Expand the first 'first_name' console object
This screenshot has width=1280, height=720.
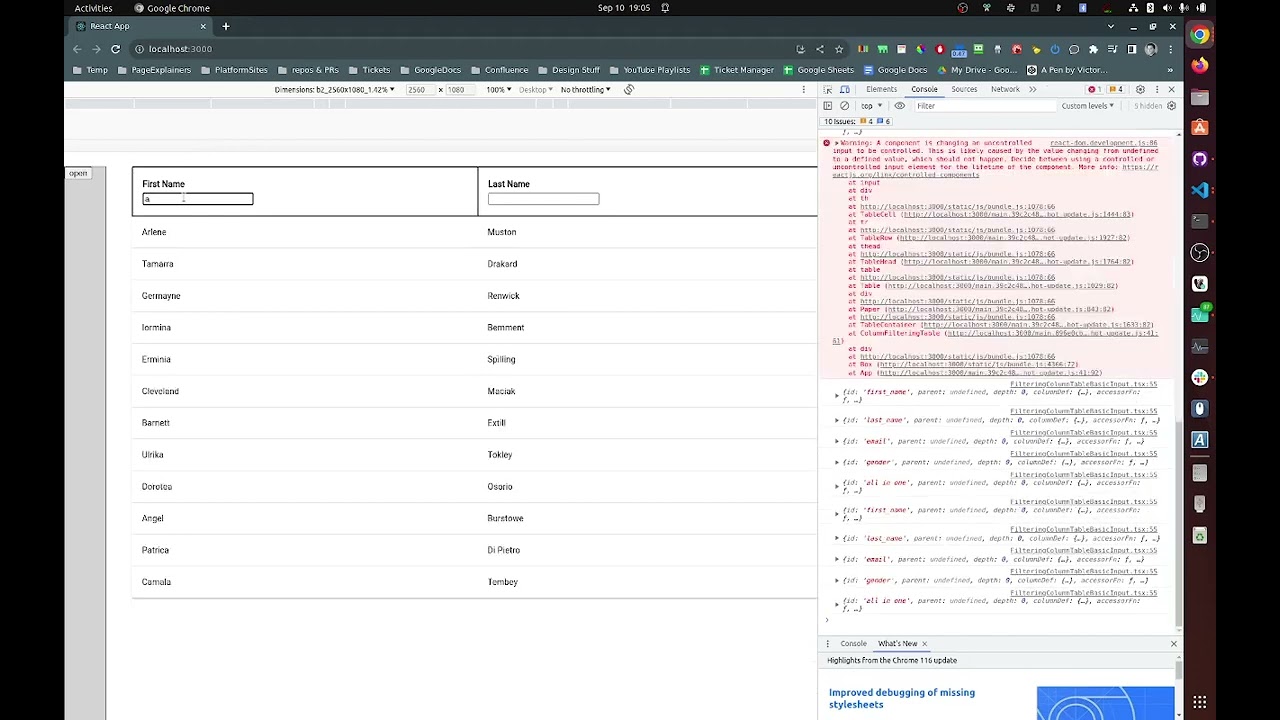837,395
